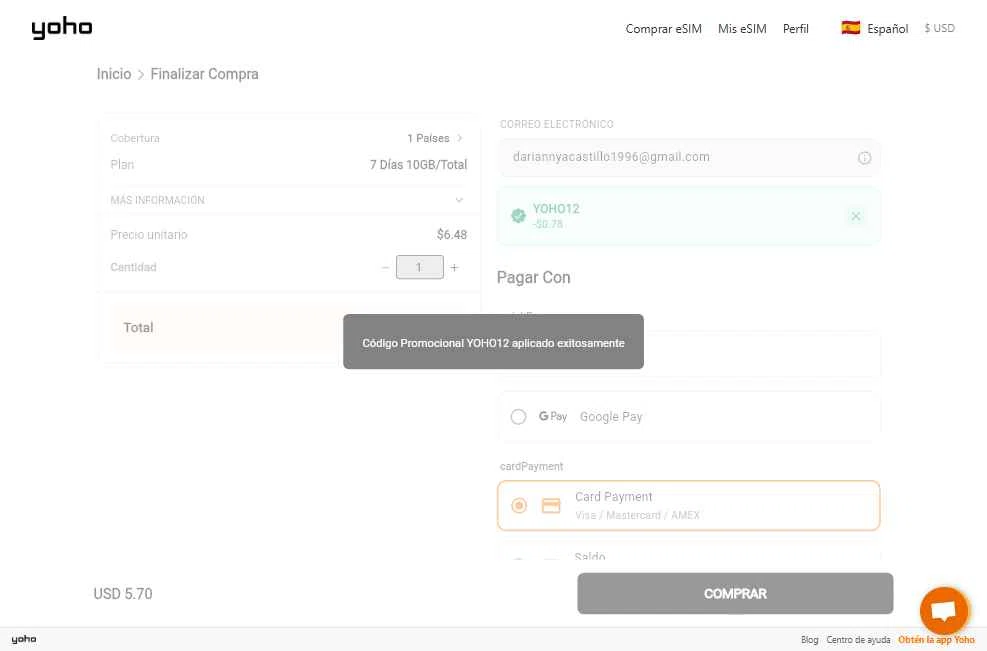Screen dimensions: 987x651
Task: Click the 'CORREO ELECTRÓNICO' field label
Action: [x=556, y=124]
